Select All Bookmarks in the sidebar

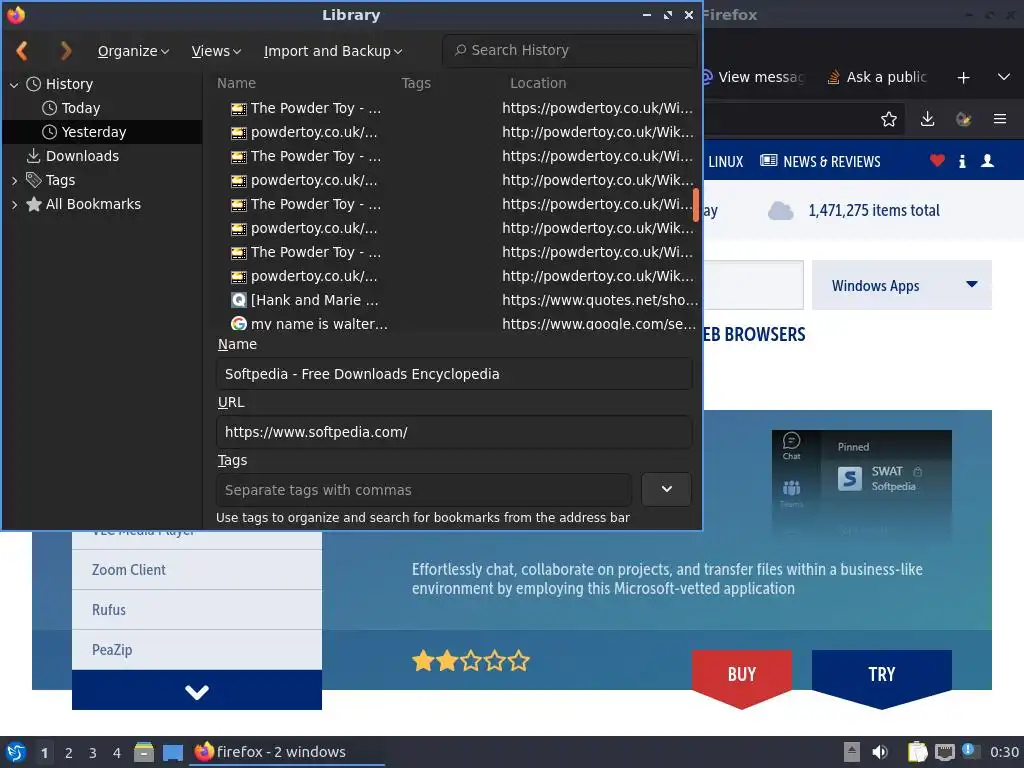tap(93, 204)
